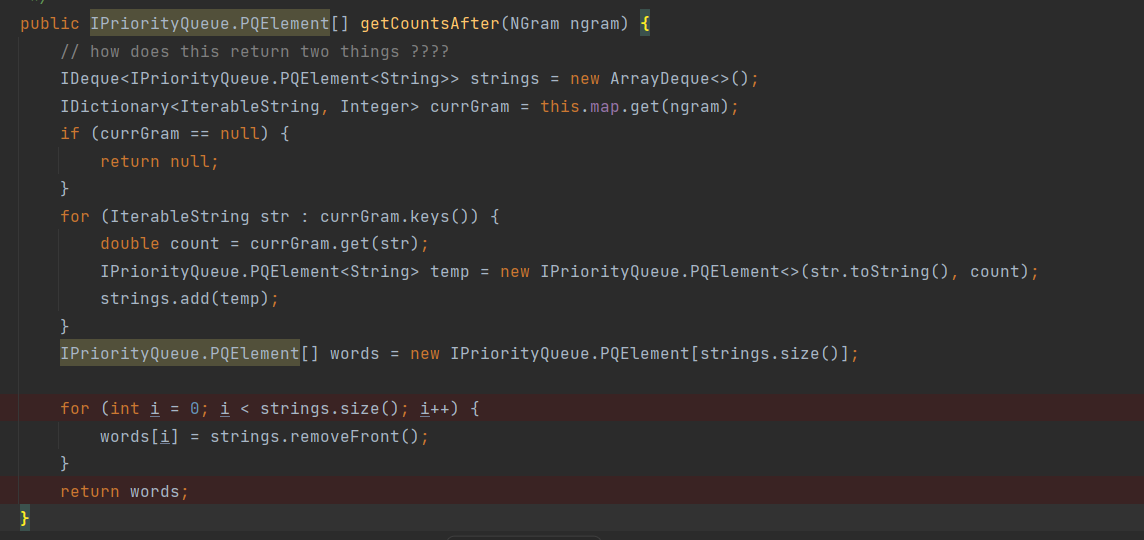Click the Integer type argument
This screenshot has width=1144, height=540.
[x=374, y=107]
